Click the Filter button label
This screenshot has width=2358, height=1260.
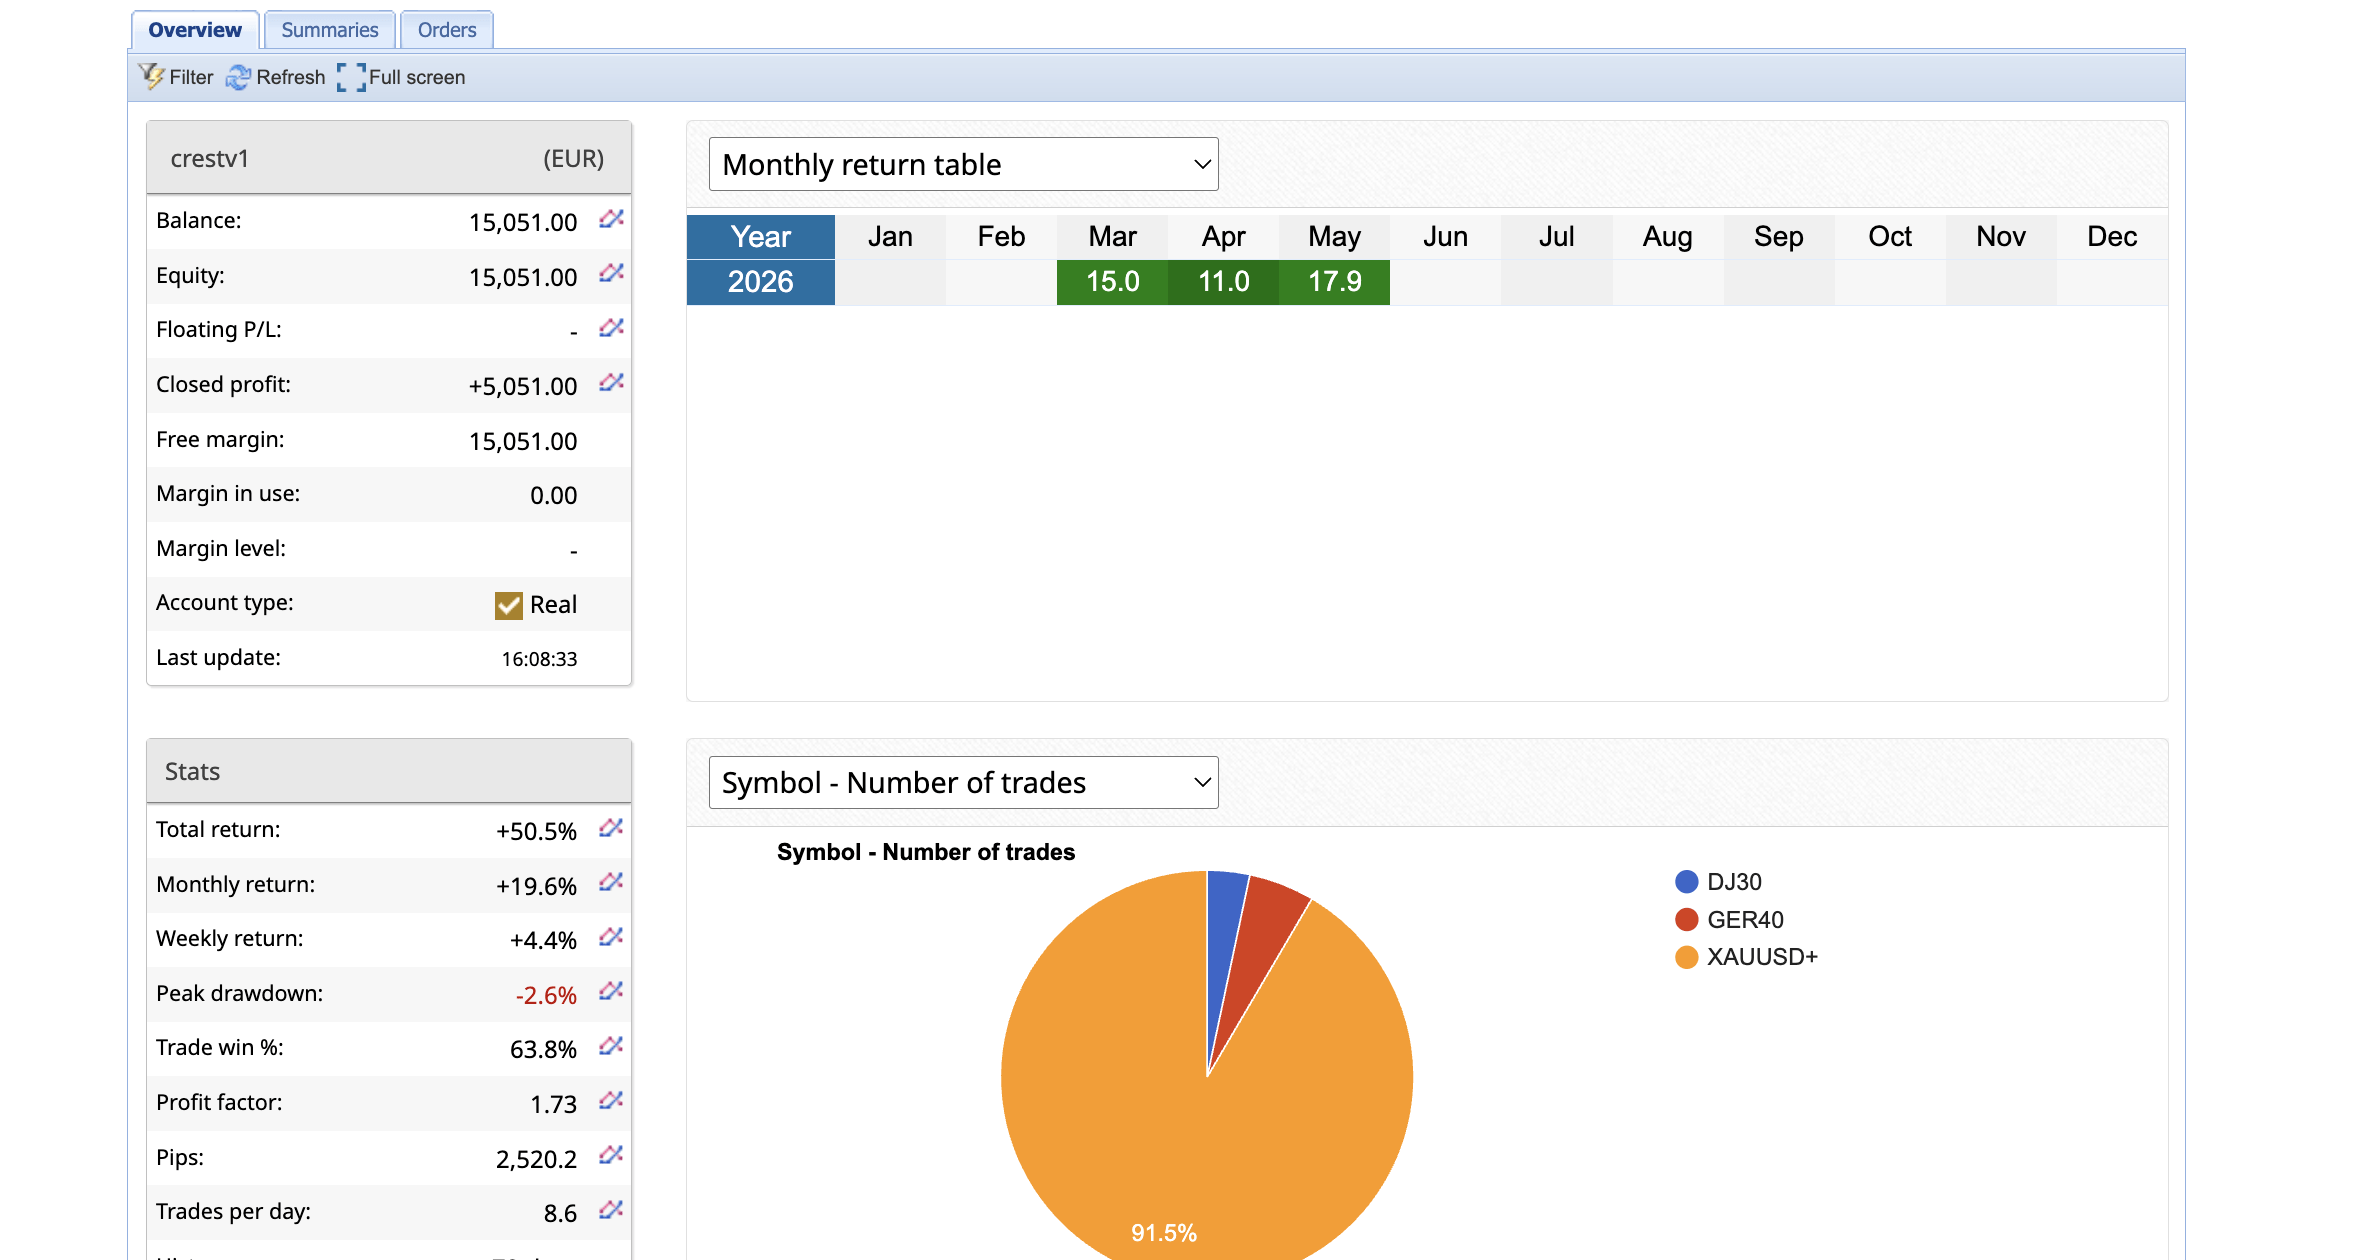coord(191,77)
